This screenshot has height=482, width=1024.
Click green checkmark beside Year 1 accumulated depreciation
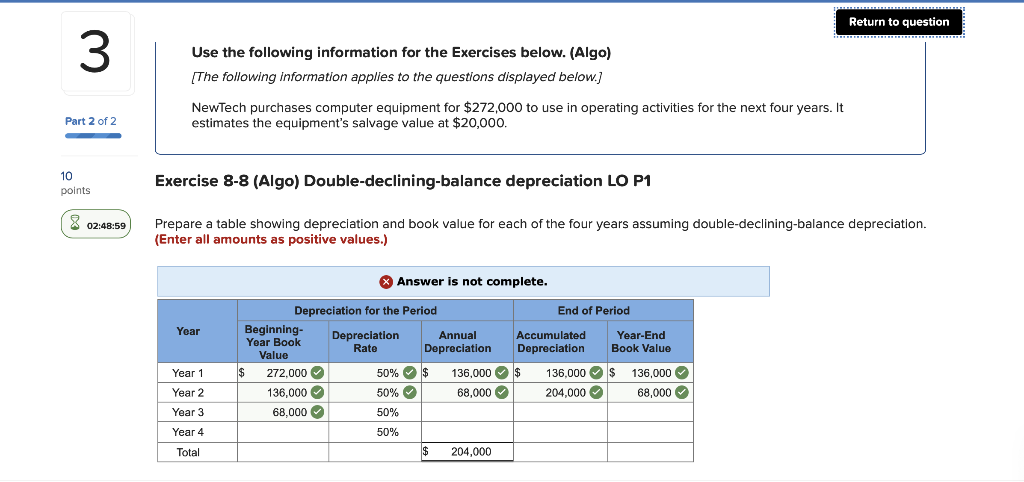pyautogui.click(x=596, y=373)
